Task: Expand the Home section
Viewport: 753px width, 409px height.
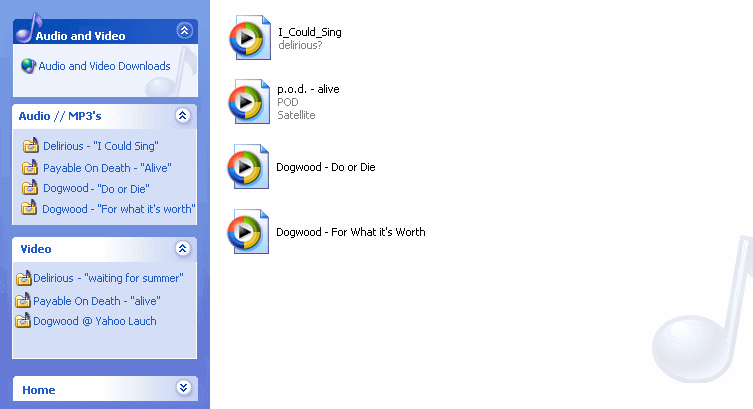Action: point(183,387)
